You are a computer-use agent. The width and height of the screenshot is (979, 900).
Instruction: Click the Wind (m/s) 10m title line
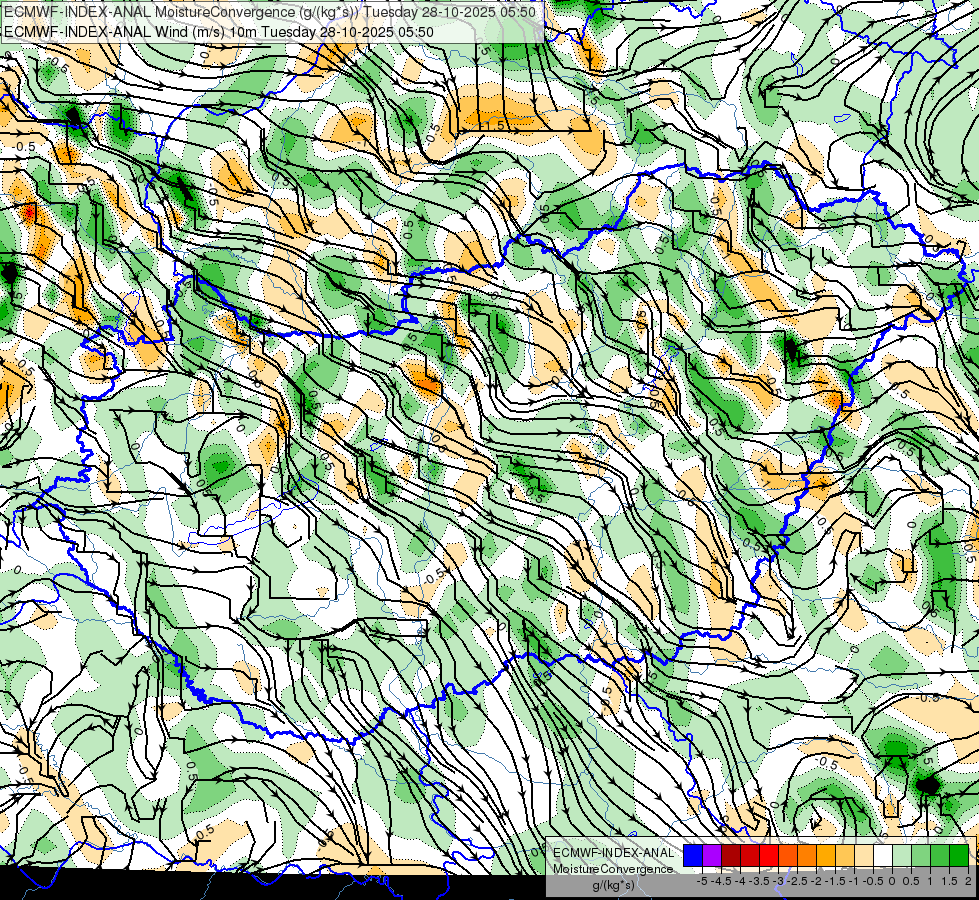(x=219, y=32)
